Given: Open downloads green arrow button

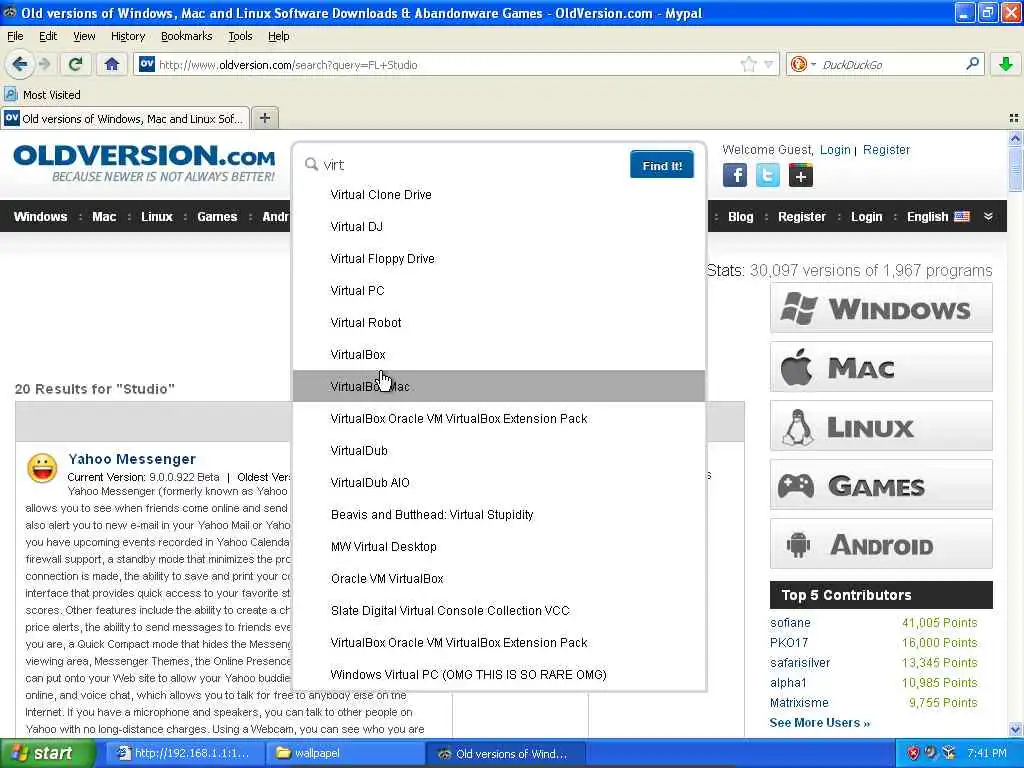Looking at the screenshot, I should [x=1006, y=64].
